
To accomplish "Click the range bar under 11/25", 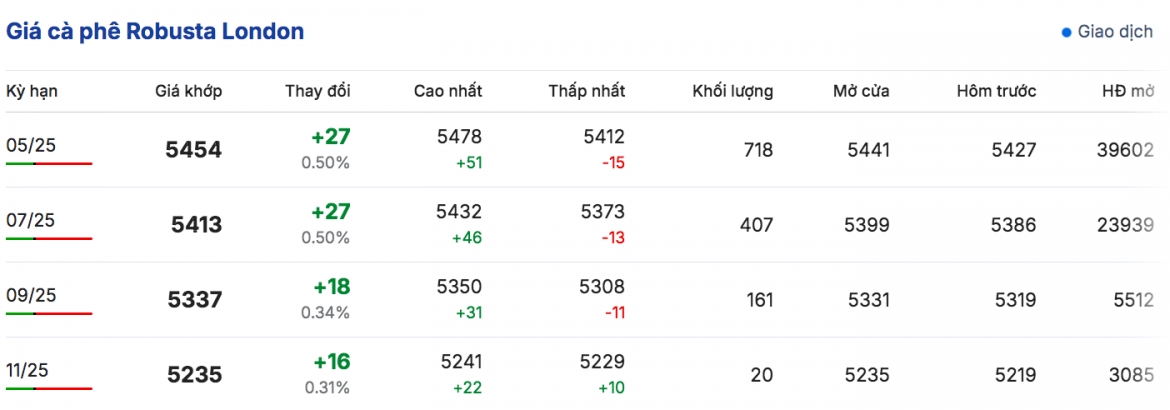I will pyautogui.click(x=49, y=388).
